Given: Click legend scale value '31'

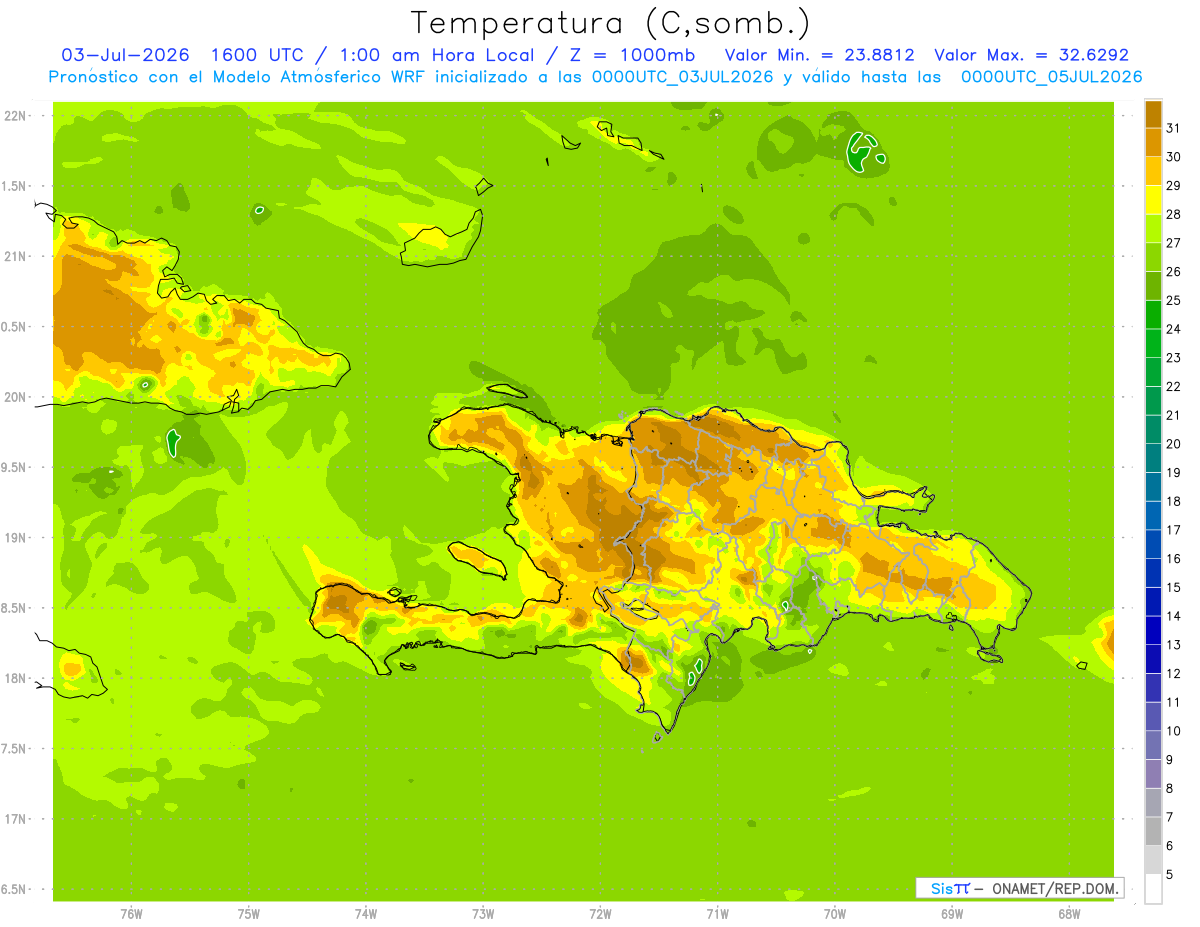Looking at the screenshot, I should [x=1174, y=128].
